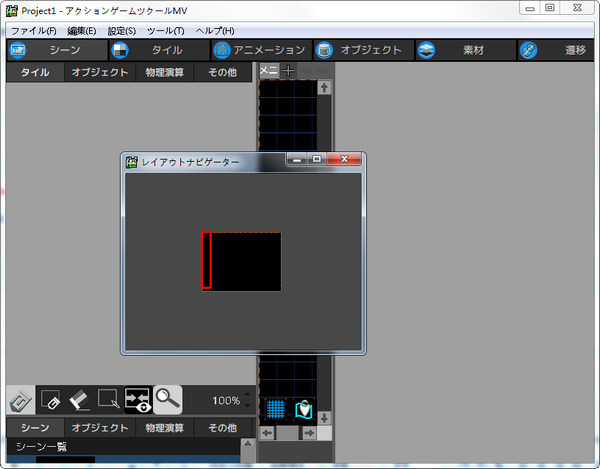Maximize the Project1 main window
600x469 pixels.
(x=550, y=8)
